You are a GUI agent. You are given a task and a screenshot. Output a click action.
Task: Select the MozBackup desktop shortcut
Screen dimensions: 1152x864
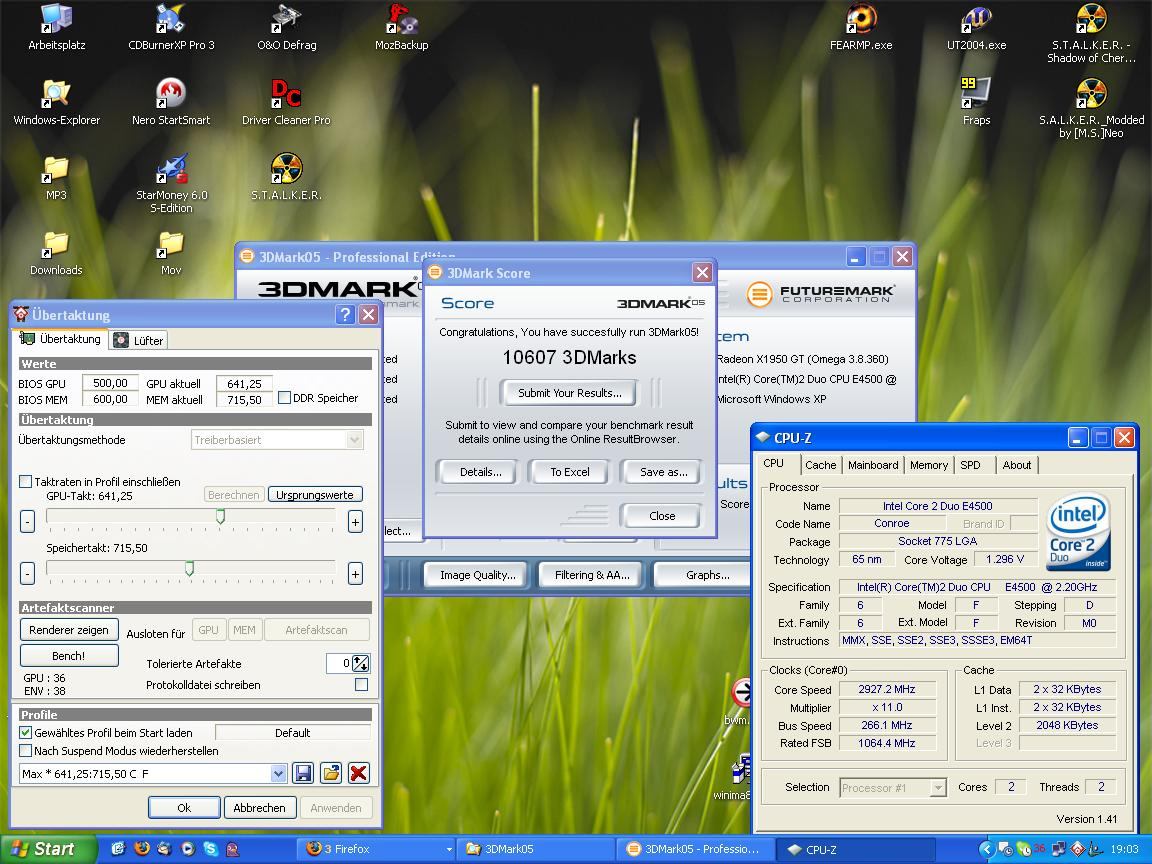click(x=401, y=27)
